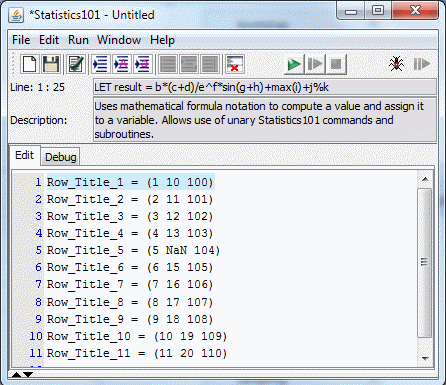Click the 'Description:' label

tap(38, 120)
